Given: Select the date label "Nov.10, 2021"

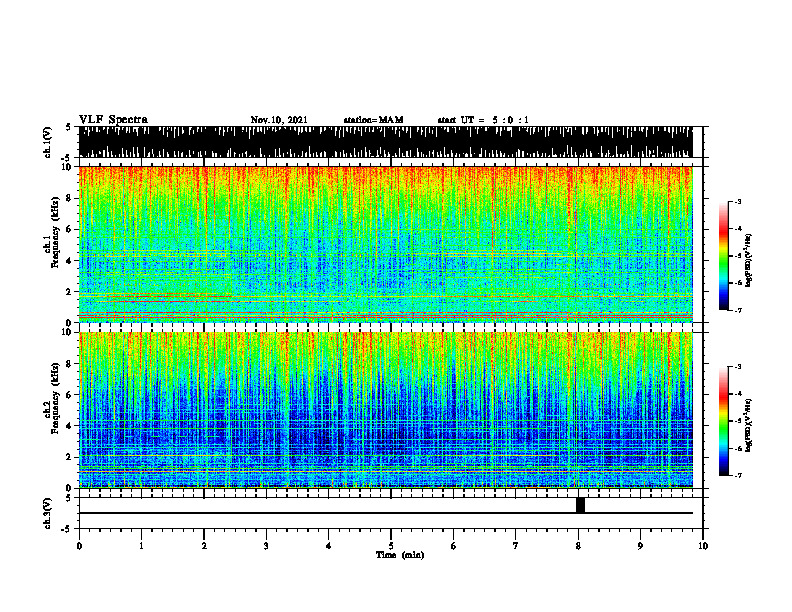Looking at the screenshot, I should tap(279, 120).
